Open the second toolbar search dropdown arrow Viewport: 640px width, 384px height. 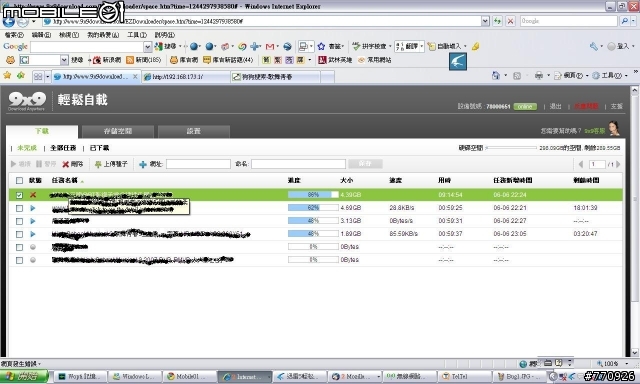(64, 60)
